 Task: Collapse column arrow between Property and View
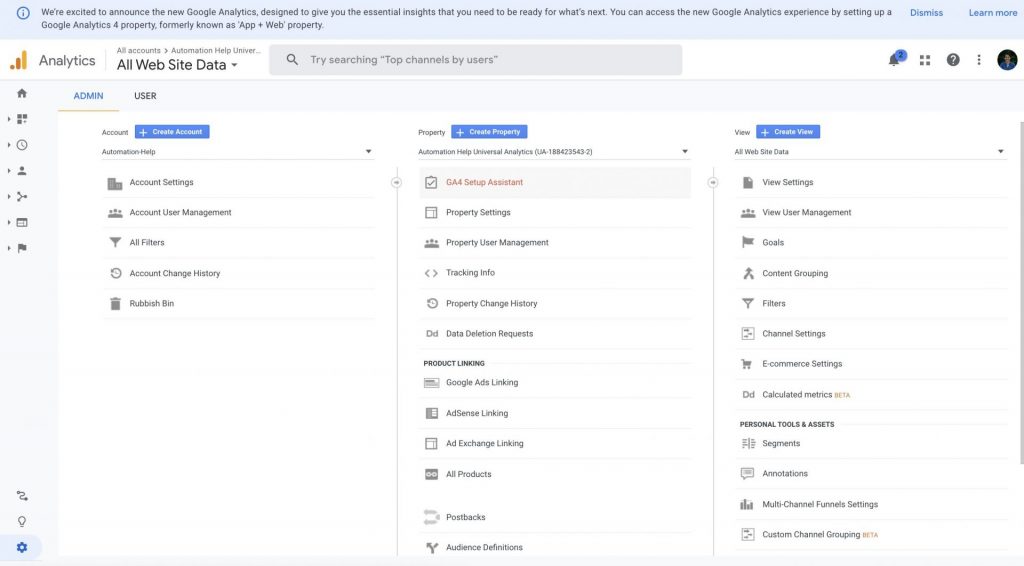point(712,182)
